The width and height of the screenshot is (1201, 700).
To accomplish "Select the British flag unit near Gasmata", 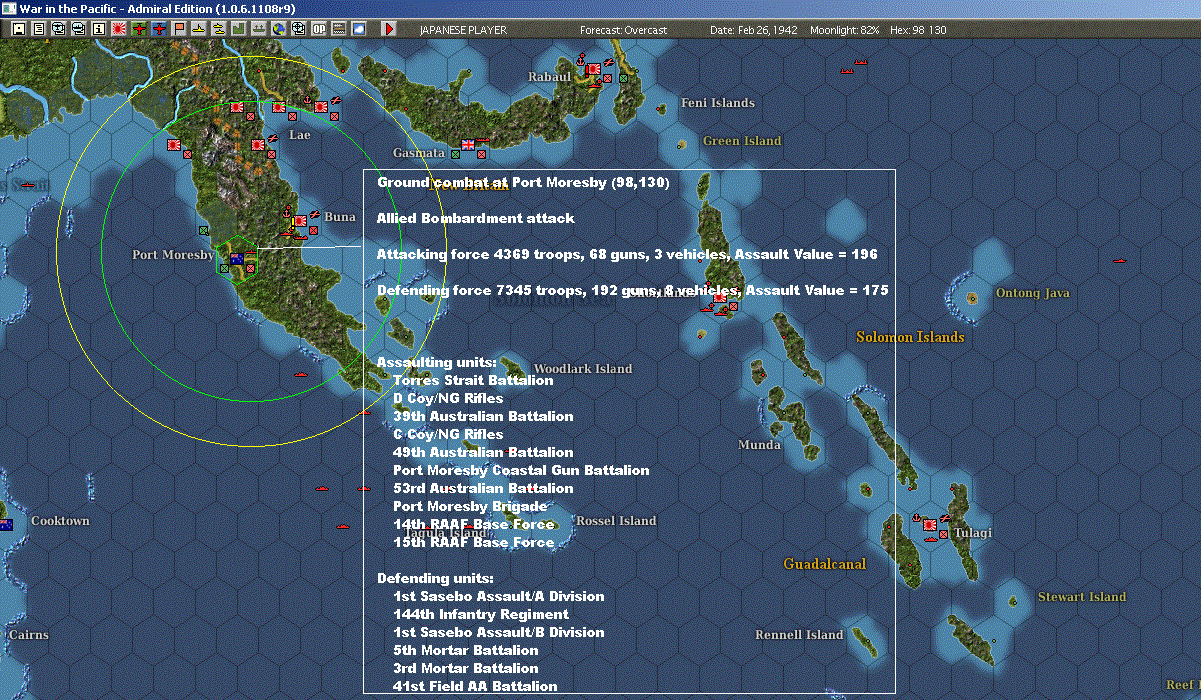I will [x=467, y=144].
